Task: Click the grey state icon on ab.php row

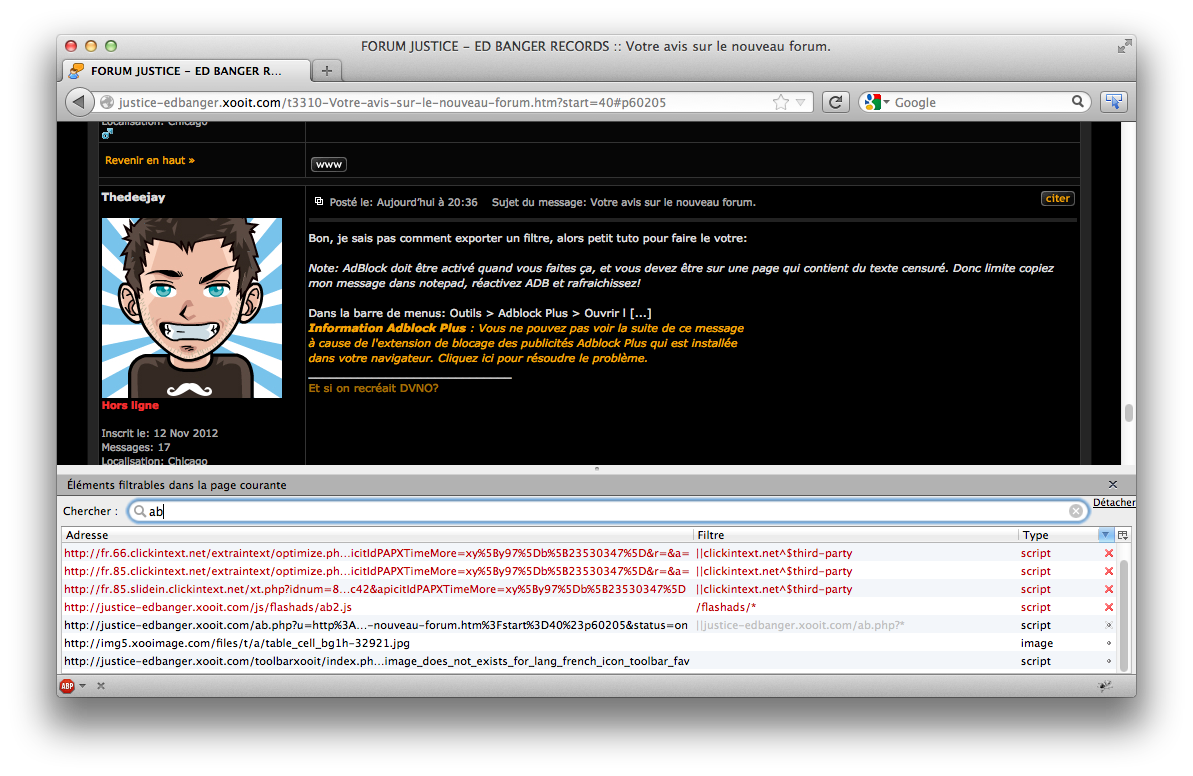Action: point(1109,625)
